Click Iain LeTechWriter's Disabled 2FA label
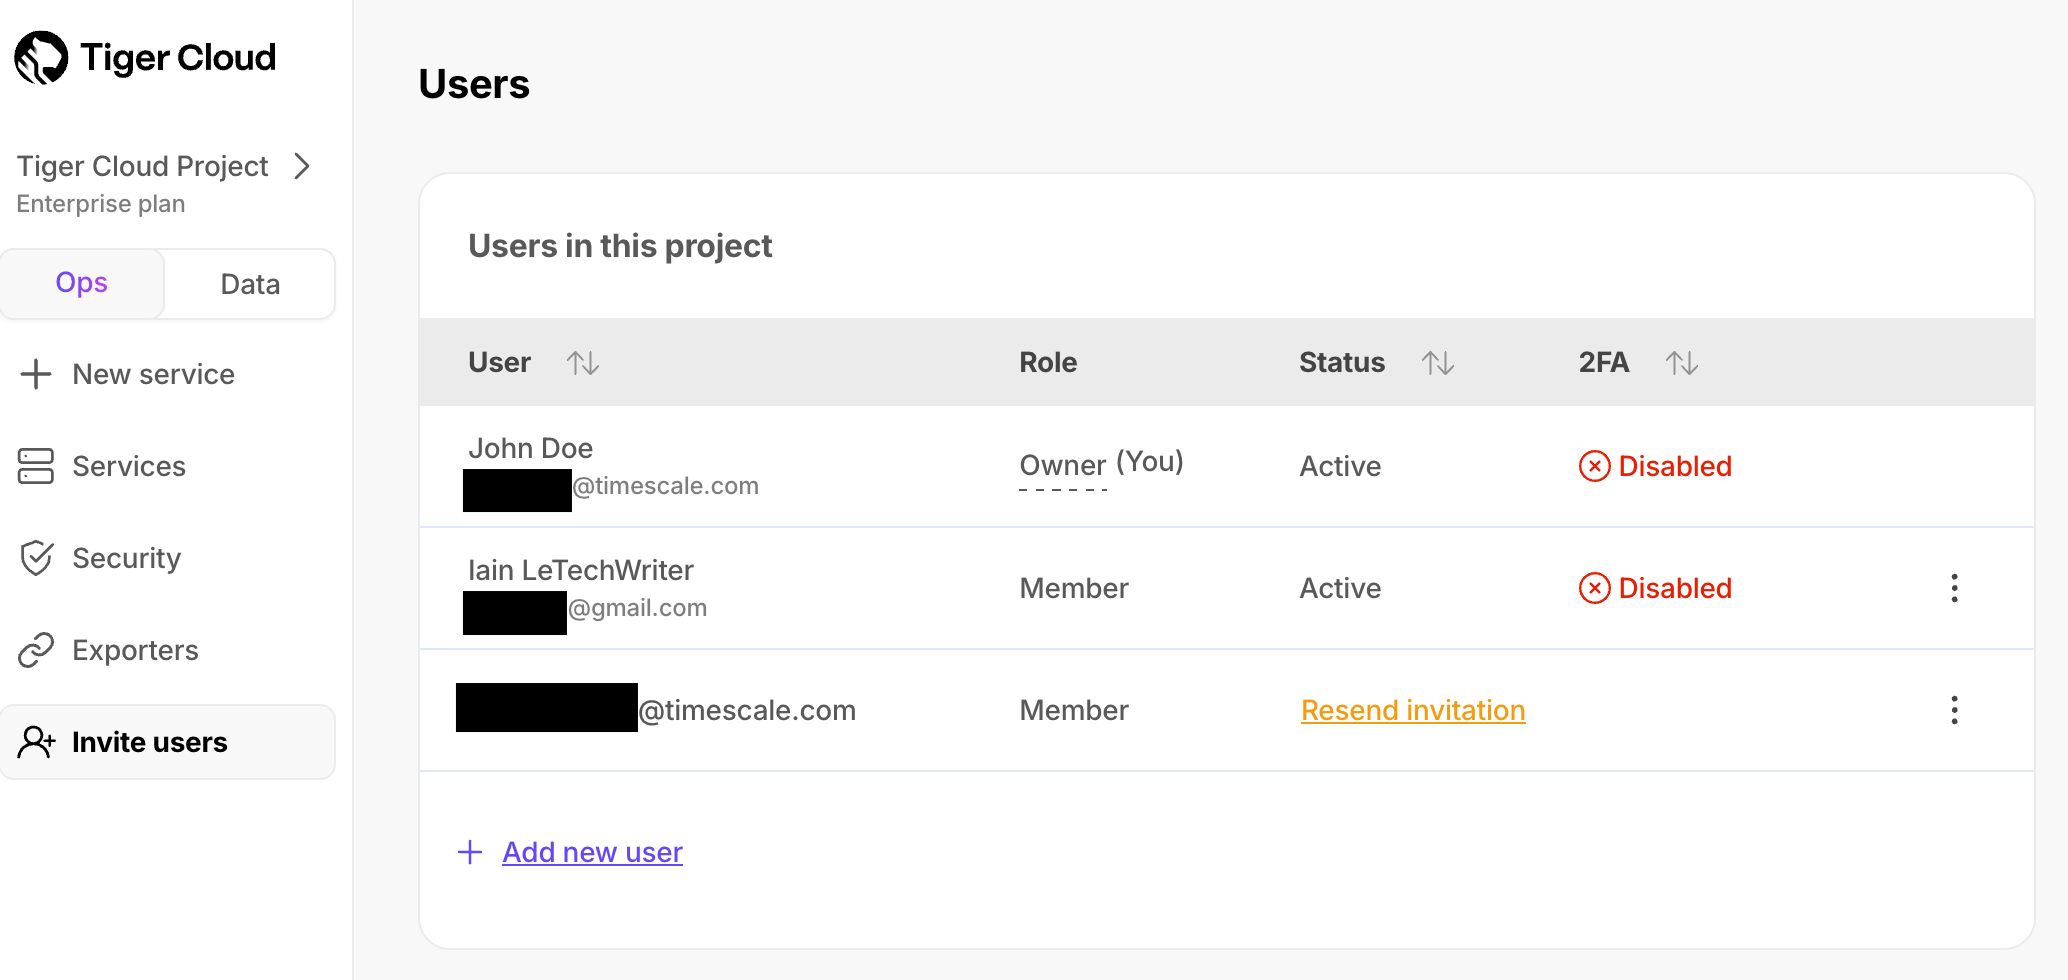Screen dimensions: 2068x980 click(1675, 588)
